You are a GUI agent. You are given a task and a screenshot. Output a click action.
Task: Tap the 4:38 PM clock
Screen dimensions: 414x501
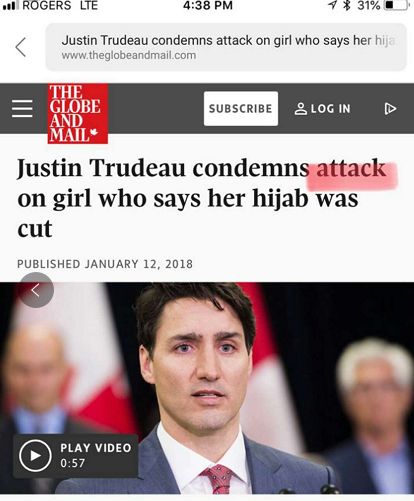208,5
